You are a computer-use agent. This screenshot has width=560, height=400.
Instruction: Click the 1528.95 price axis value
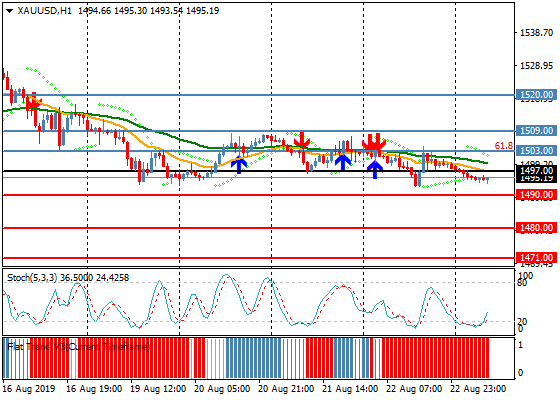[536, 66]
